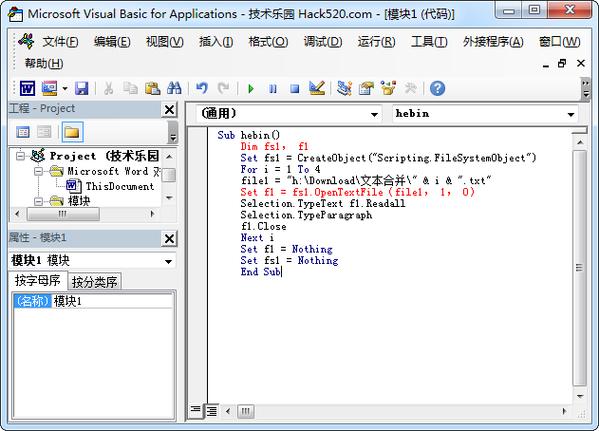Collapse the 模块 folder tree node
599x431 pixels.
[38, 201]
